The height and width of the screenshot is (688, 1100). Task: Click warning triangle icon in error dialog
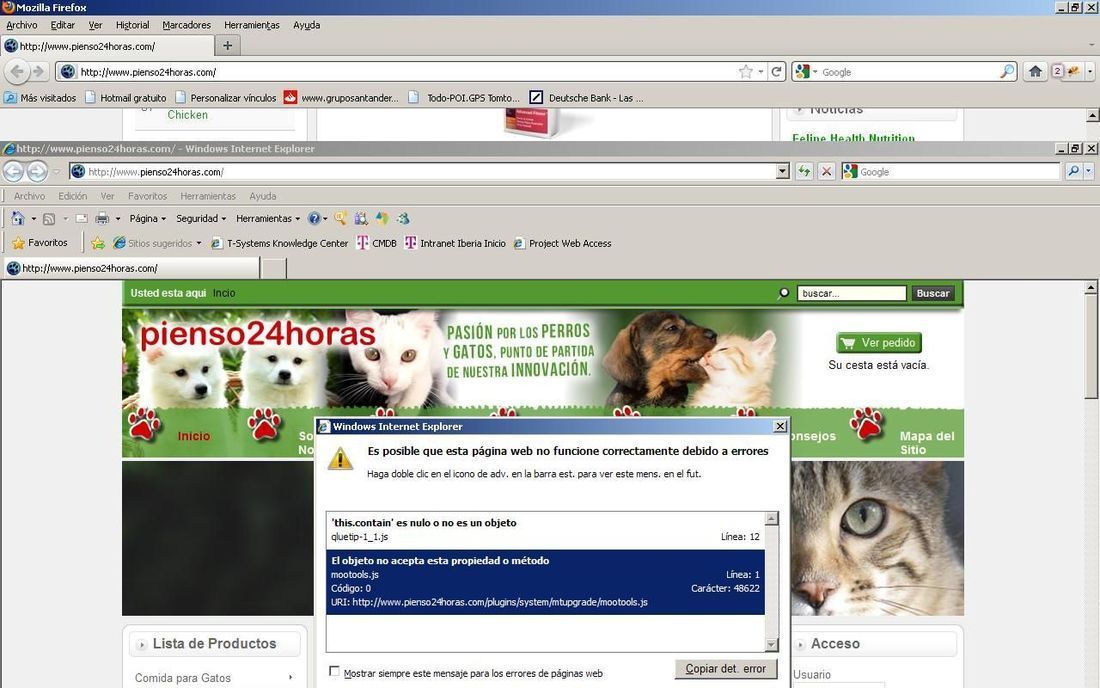(x=340, y=459)
